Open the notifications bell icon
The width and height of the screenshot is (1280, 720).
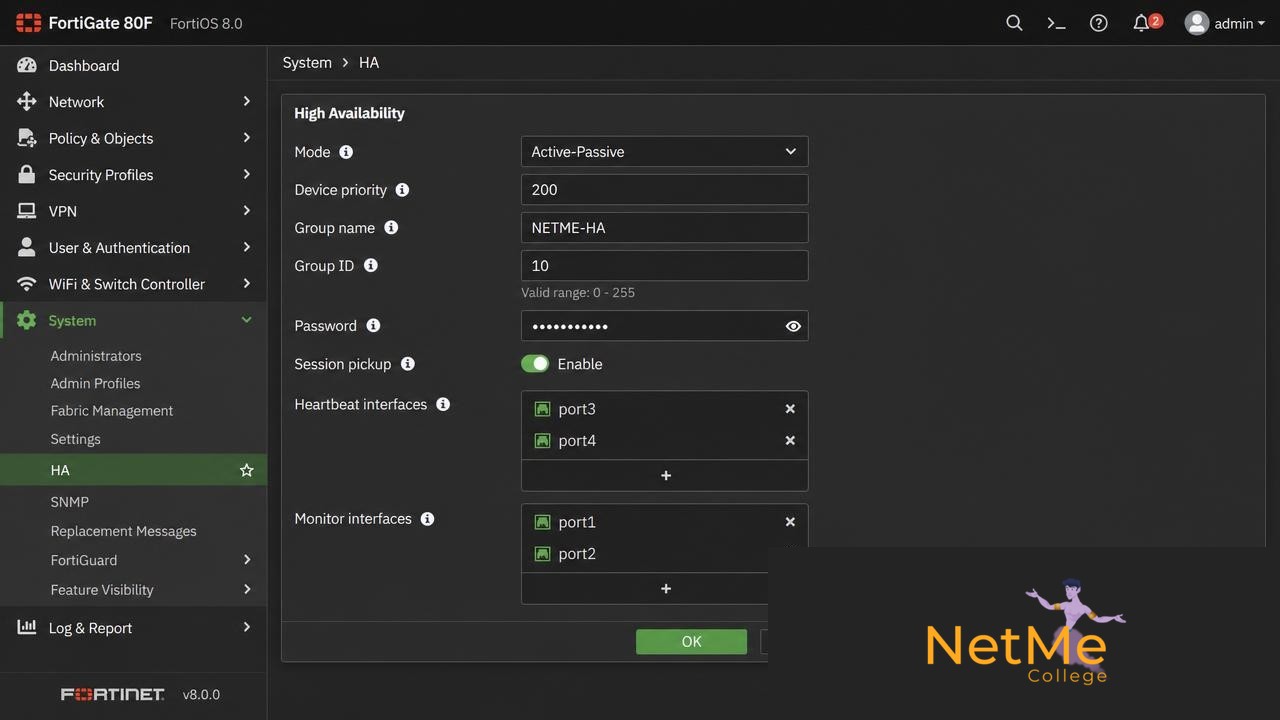pyautogui.click(x=1141, y=23)
